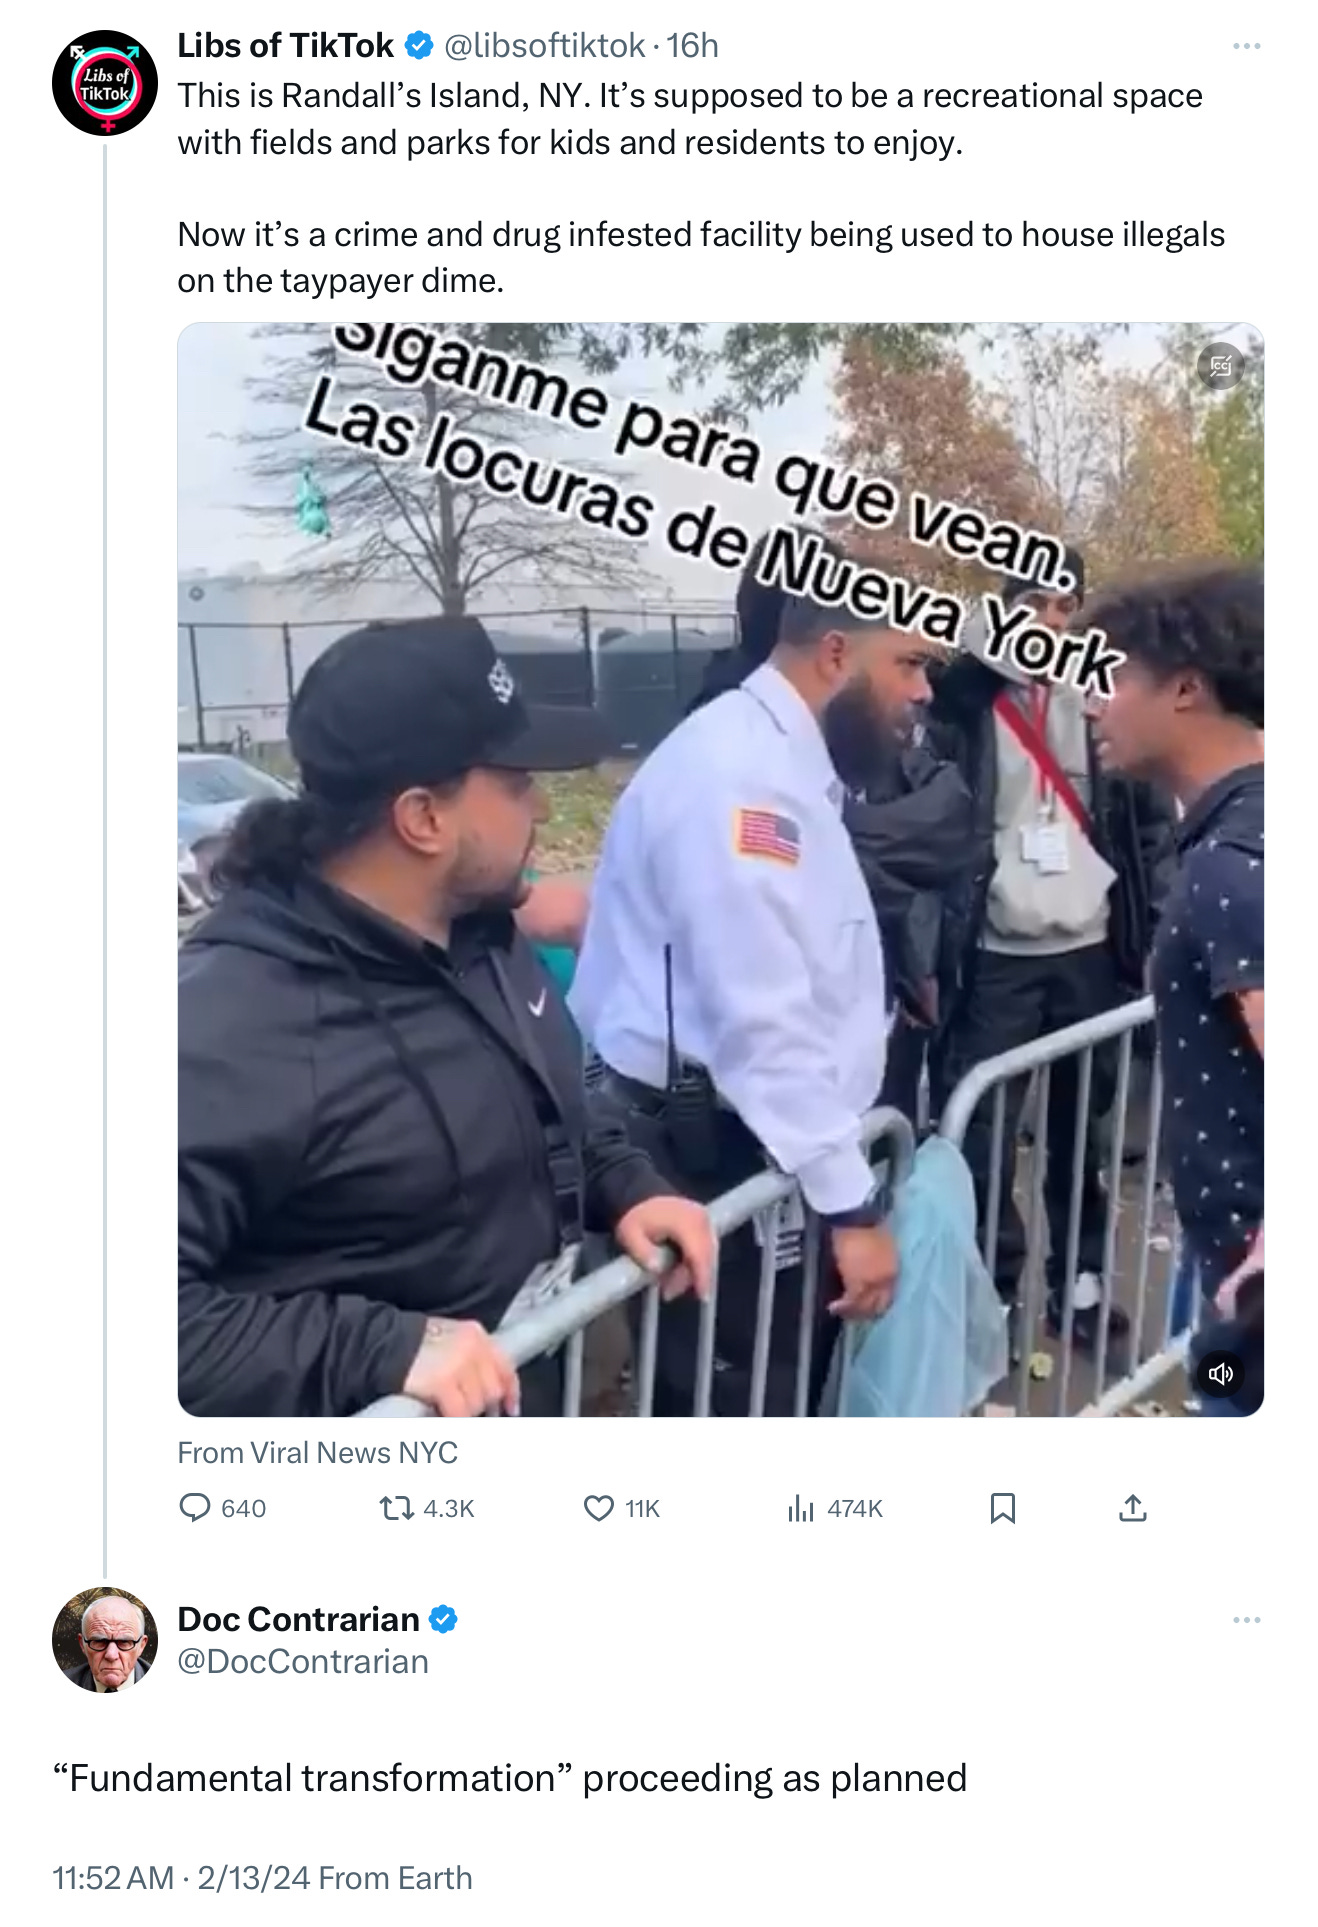Open more options for Libs of TikTok post

coord(1246,46)
